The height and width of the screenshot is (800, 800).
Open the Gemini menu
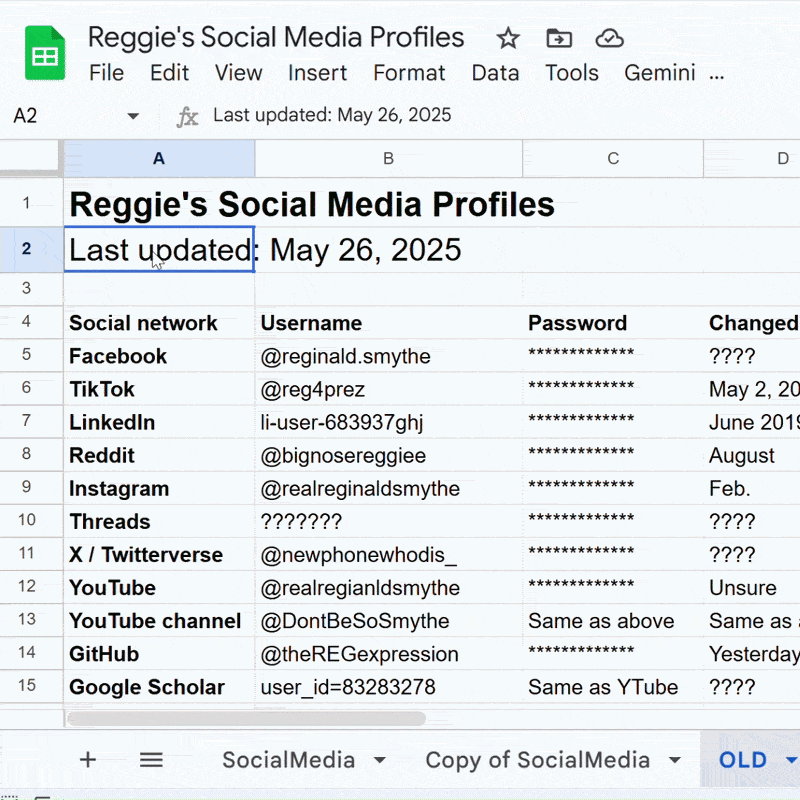[x=660, y=73]
